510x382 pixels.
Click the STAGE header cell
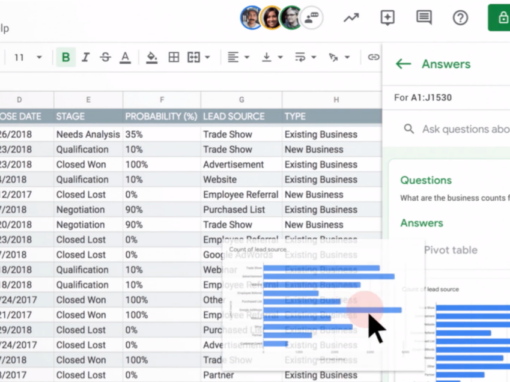pos(88,117)
